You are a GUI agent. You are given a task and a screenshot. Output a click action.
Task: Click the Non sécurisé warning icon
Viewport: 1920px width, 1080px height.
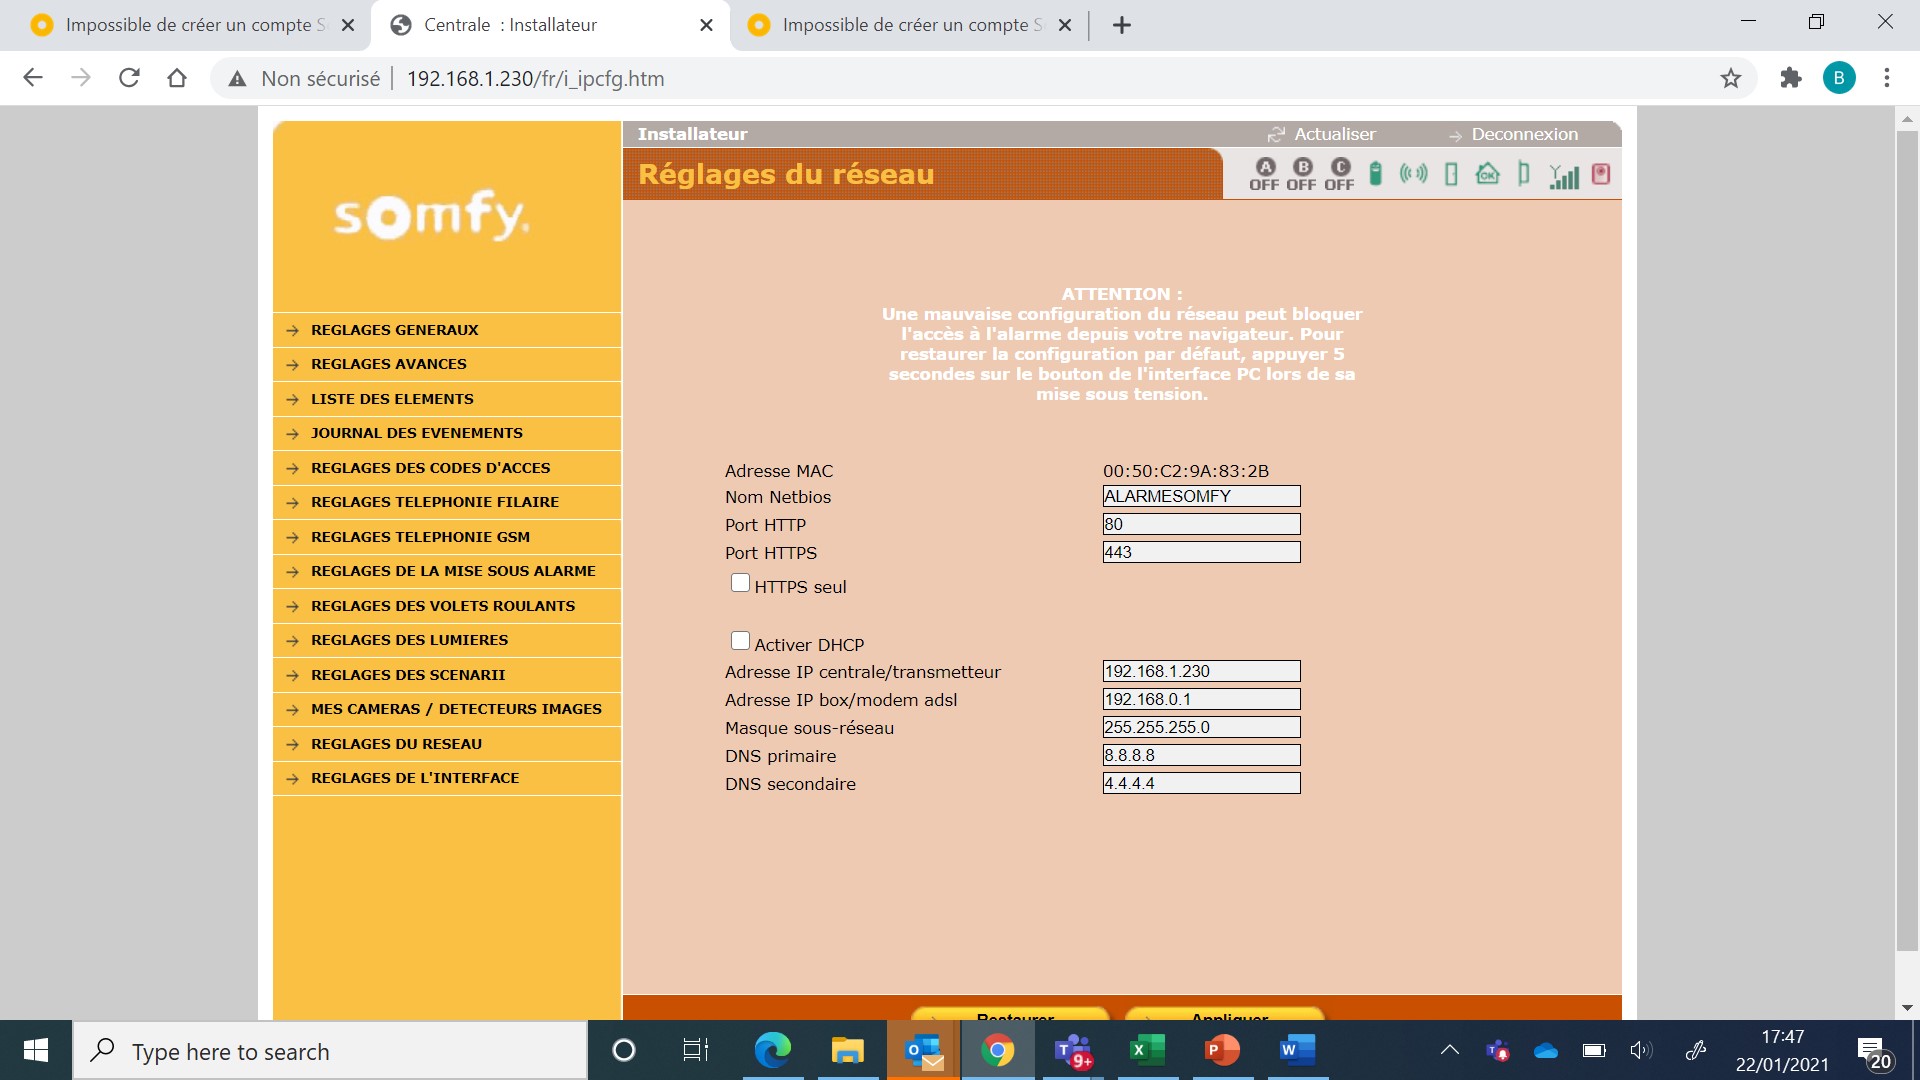[x=237, y=79]
